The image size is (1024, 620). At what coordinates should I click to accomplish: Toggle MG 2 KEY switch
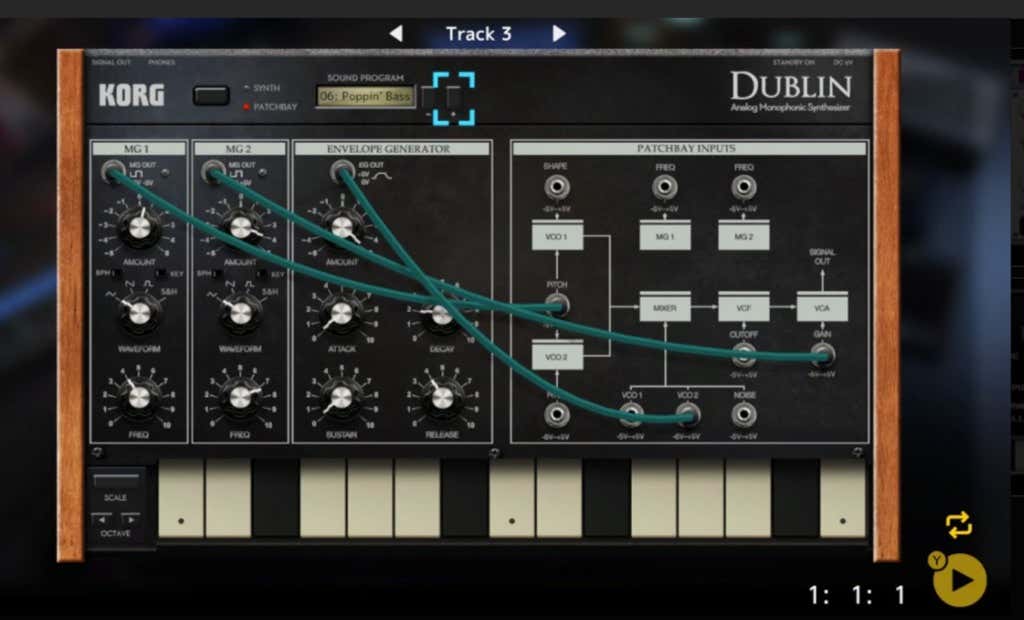tap(262, 273)
